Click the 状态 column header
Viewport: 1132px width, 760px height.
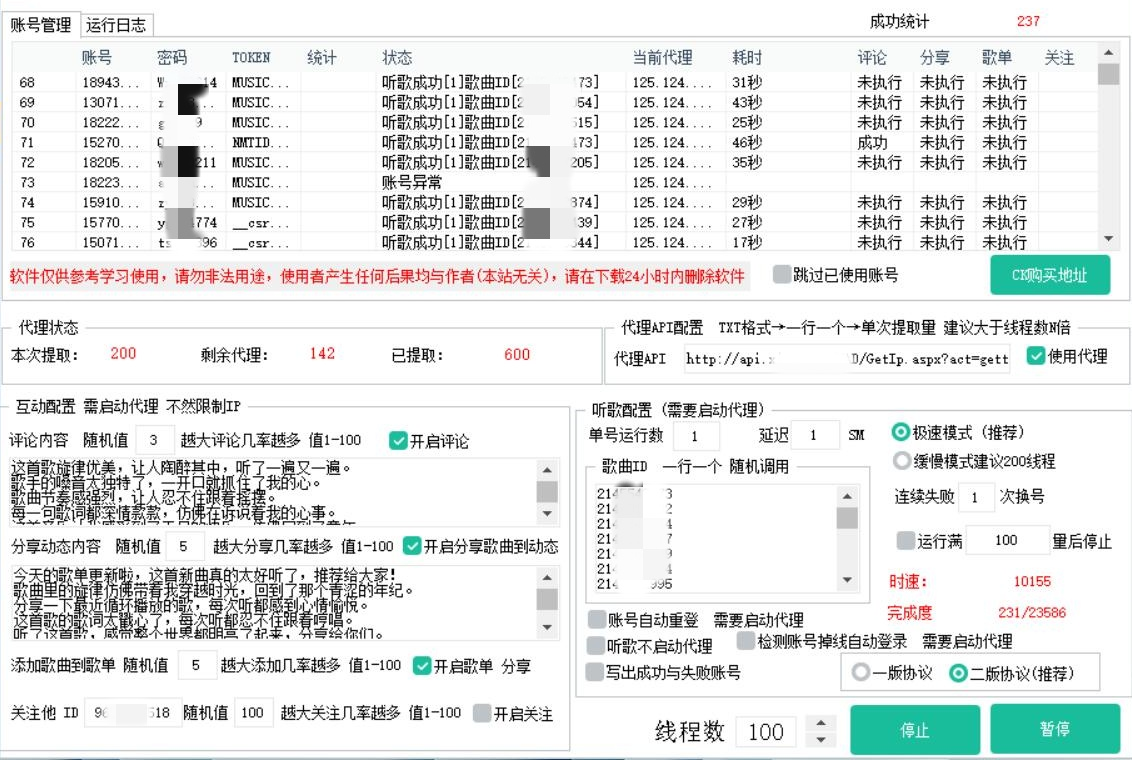click(x=397, y=58)
